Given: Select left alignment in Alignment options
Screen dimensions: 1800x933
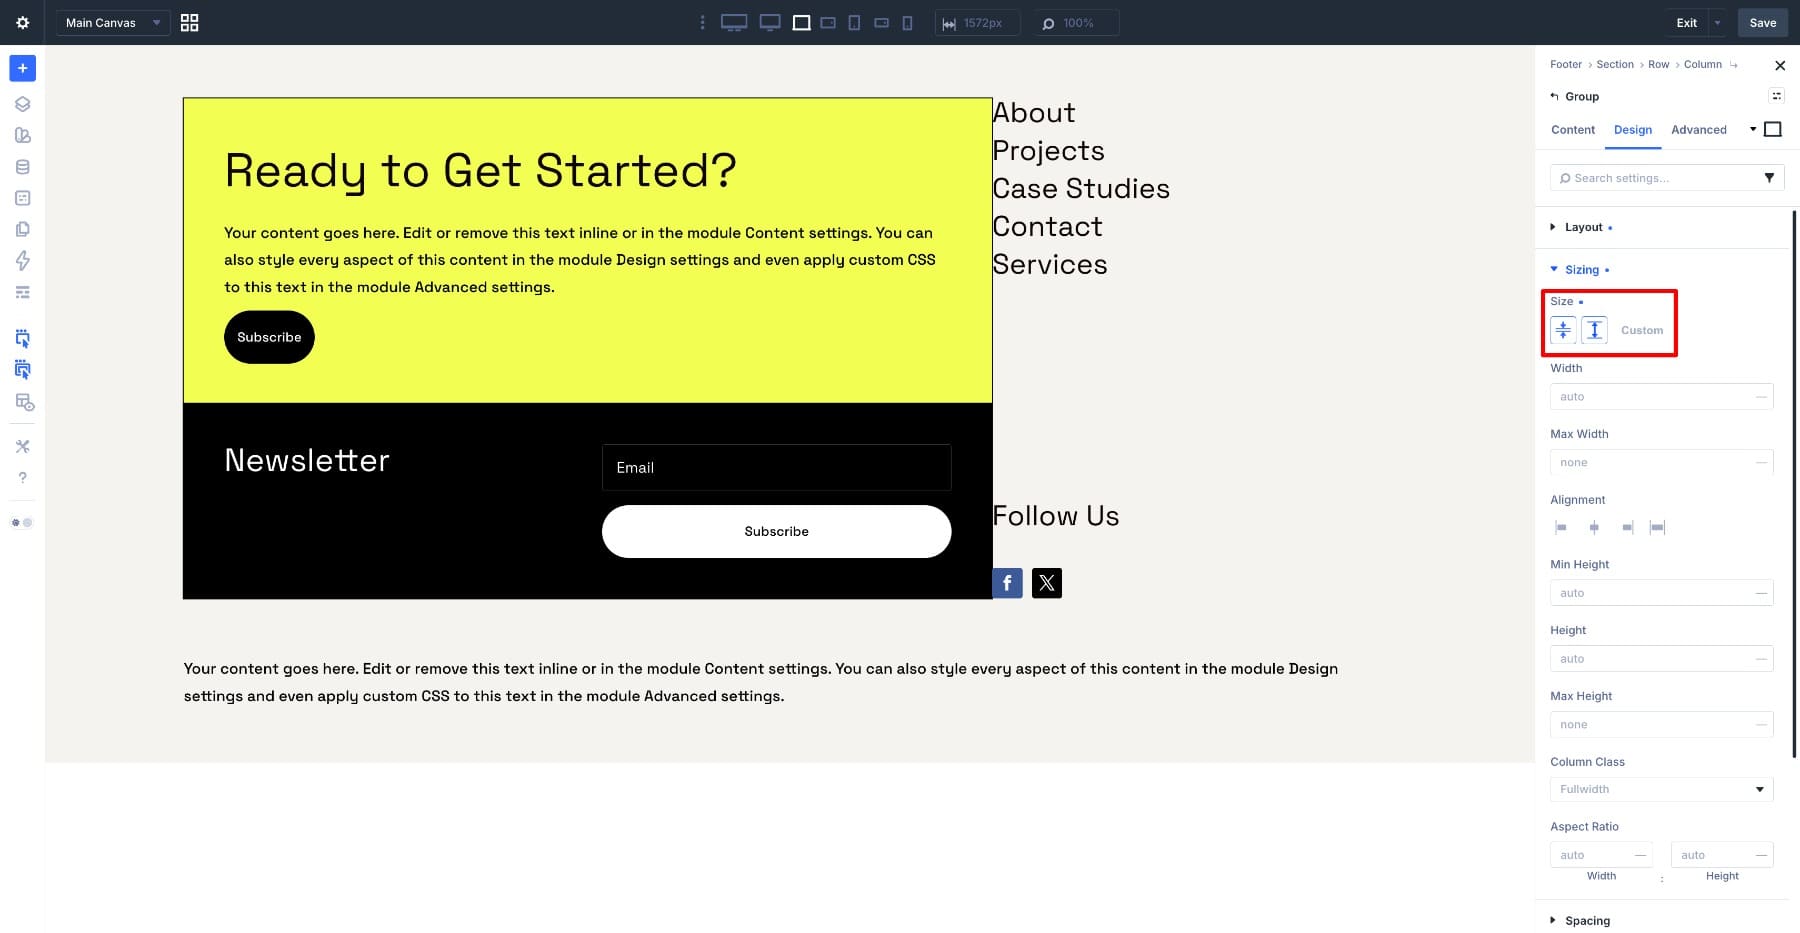Looking at the screenshot, I should click(x=1561, y=527).
